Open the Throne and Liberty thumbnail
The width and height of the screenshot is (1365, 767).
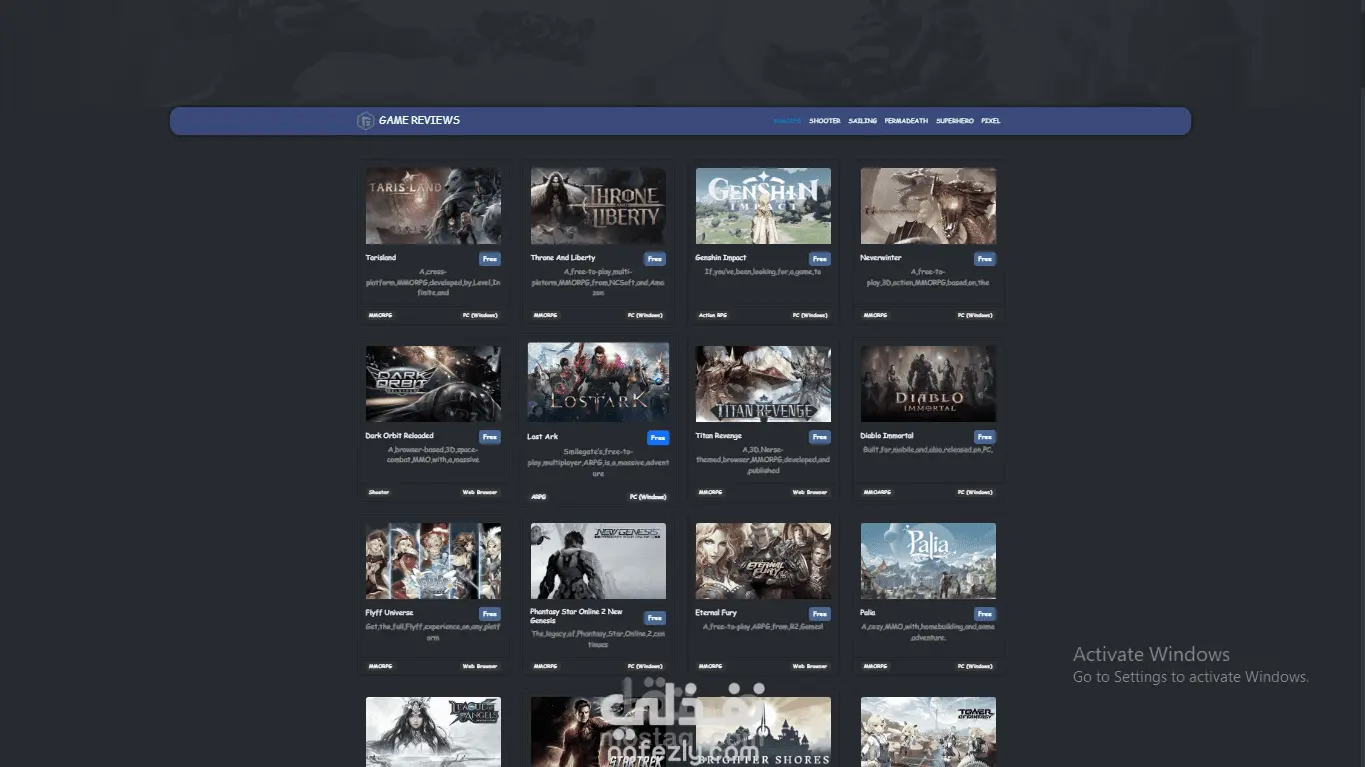click(x=598, y=206)
